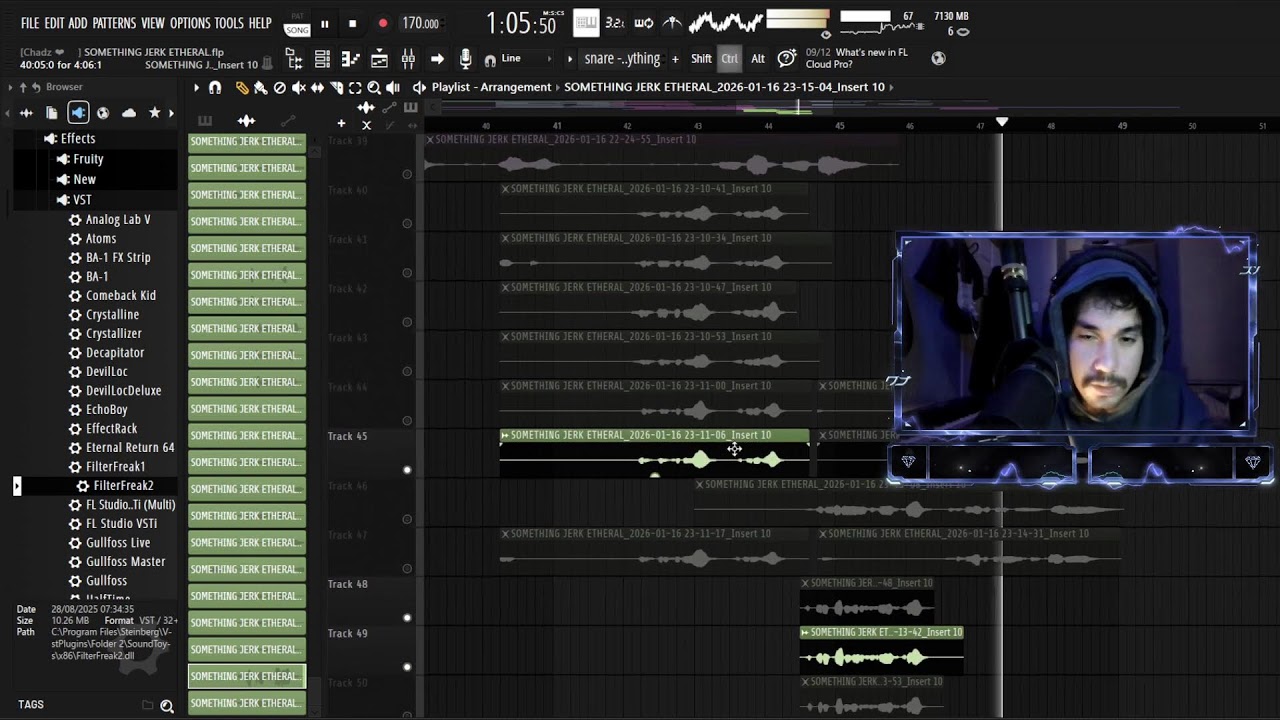This screenshot has height=720, width=1280.
Task: Stop playback with the stop button
Action: click(352, 23)
